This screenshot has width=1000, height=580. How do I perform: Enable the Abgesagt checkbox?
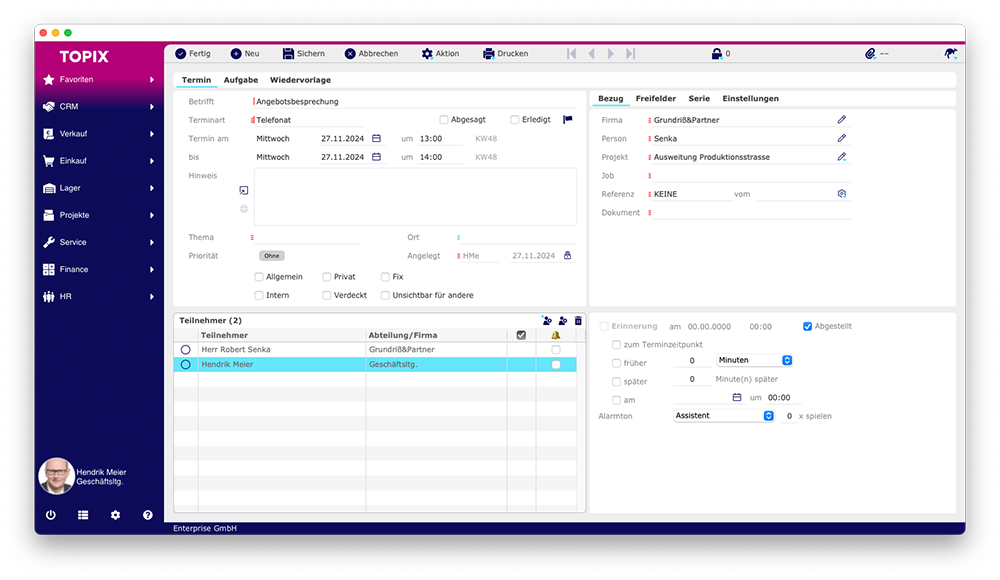pos(444,120)
